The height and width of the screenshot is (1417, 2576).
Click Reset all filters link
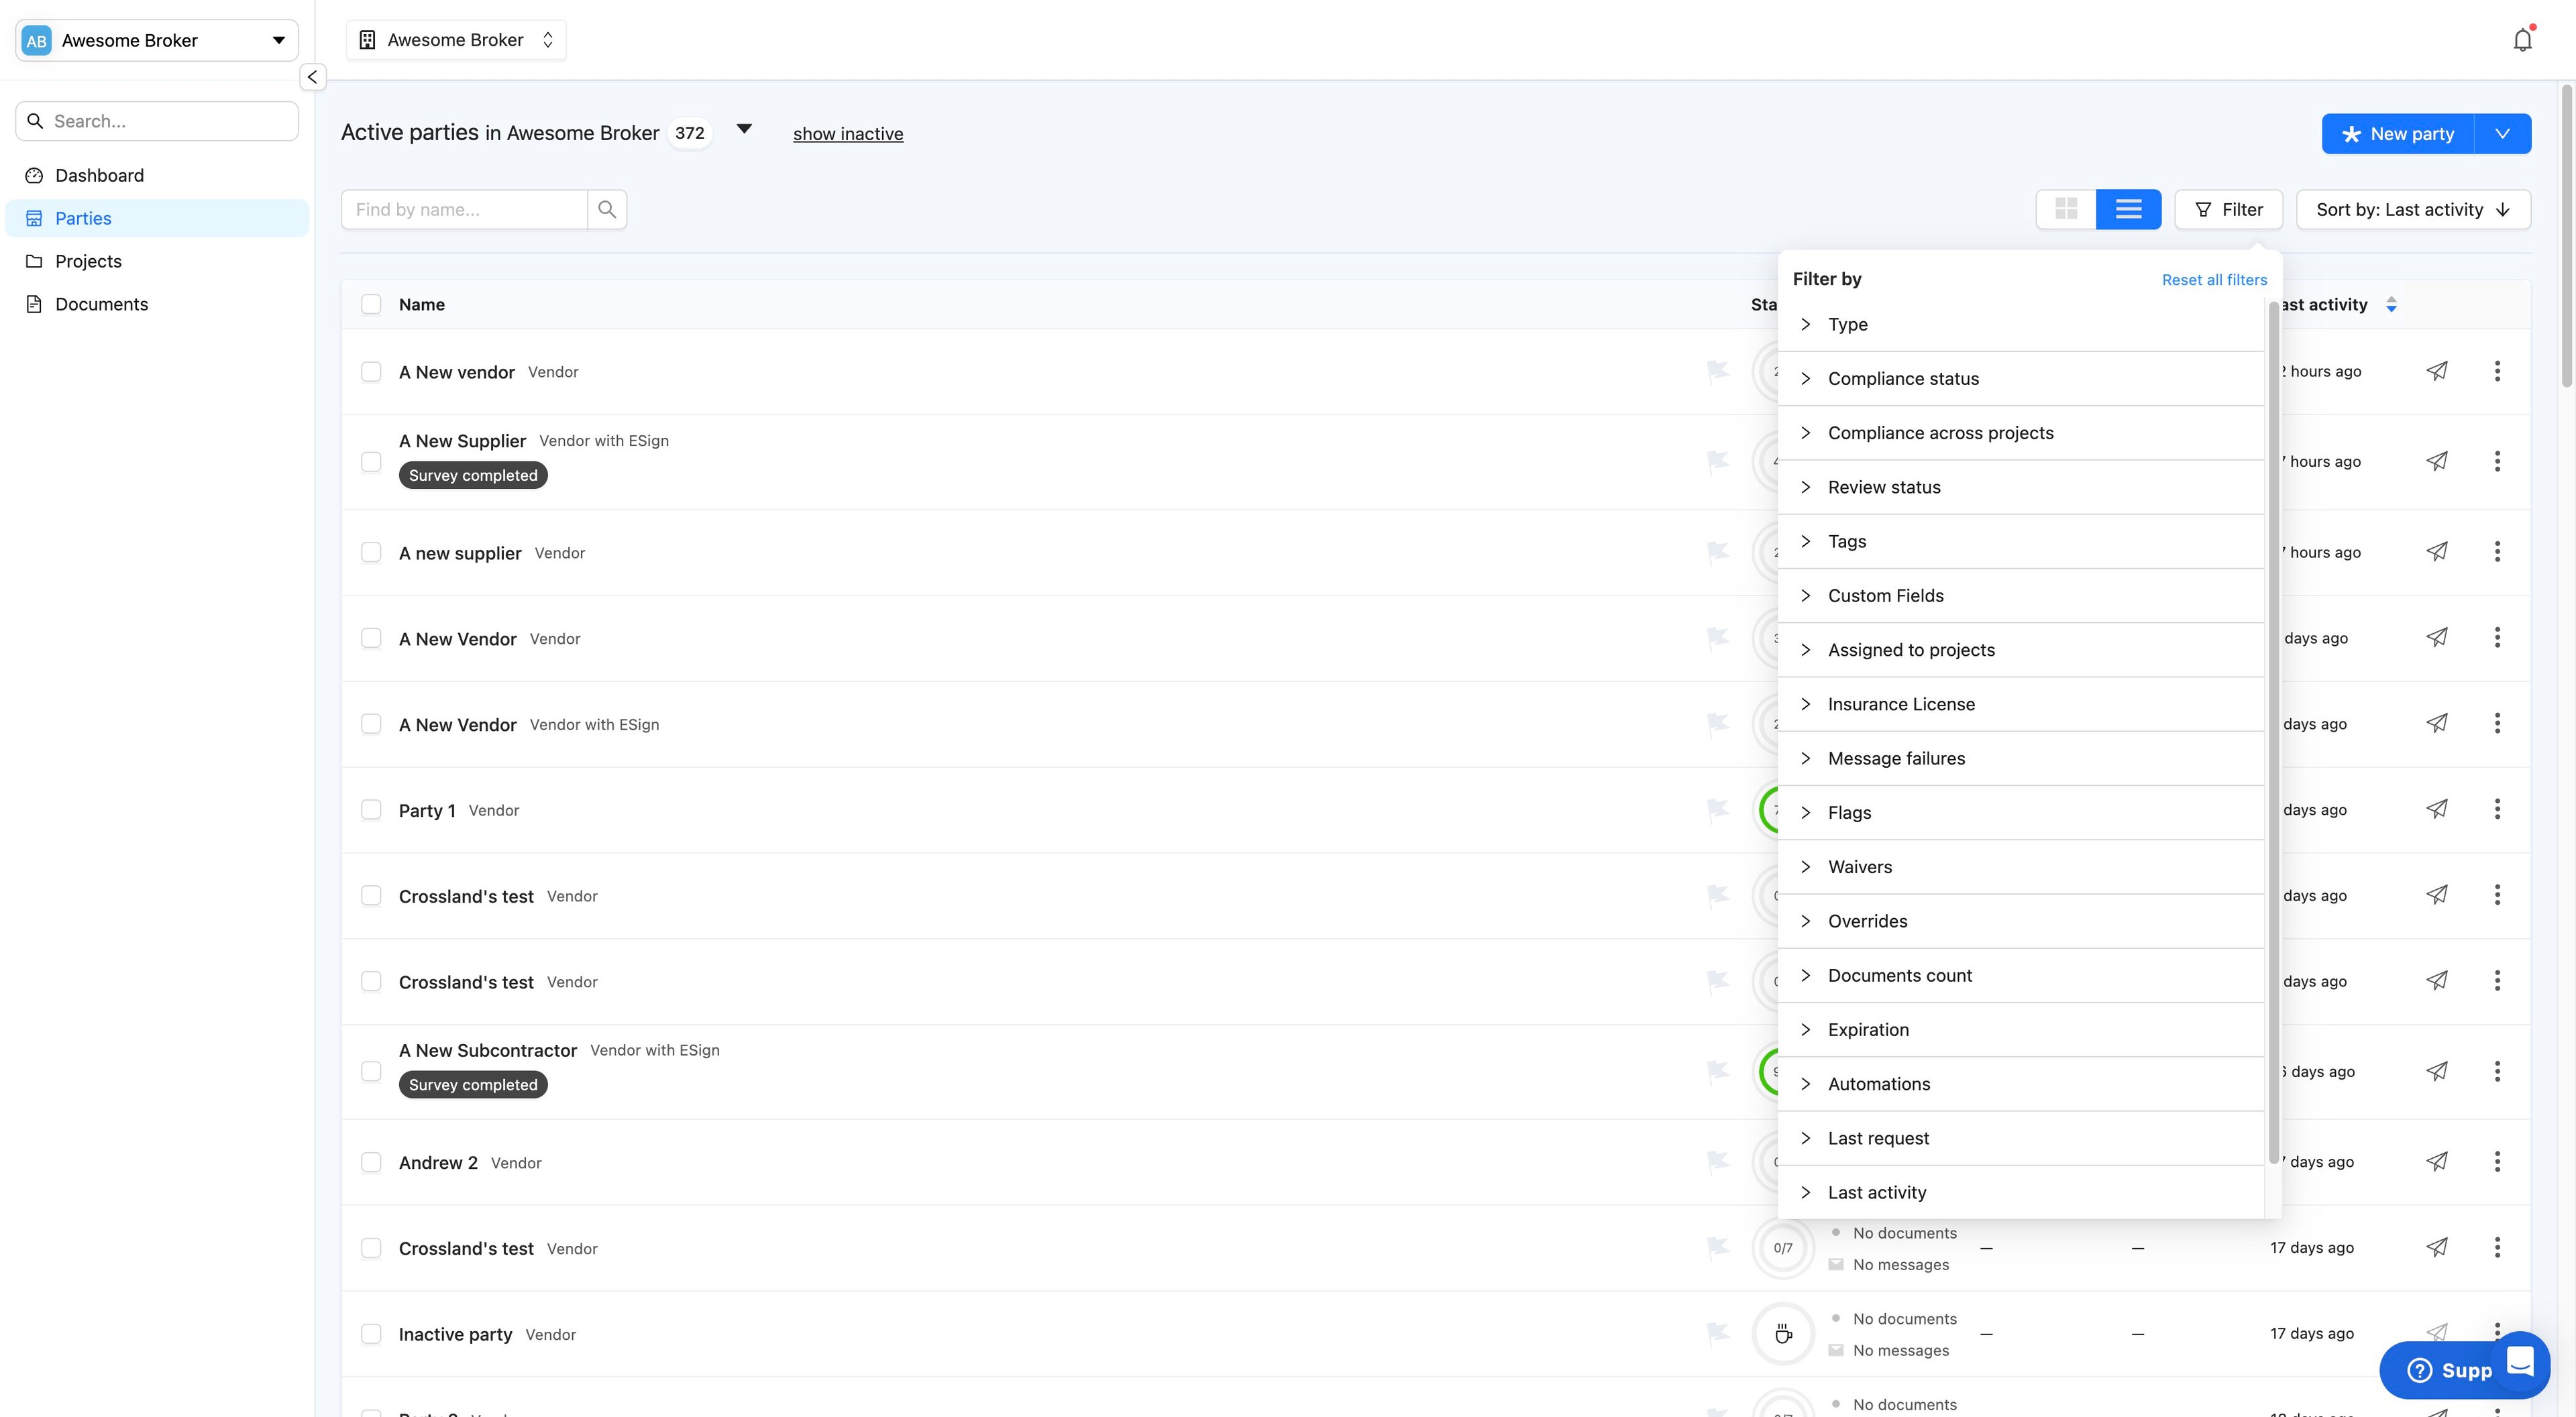[x=2214, y=280]
